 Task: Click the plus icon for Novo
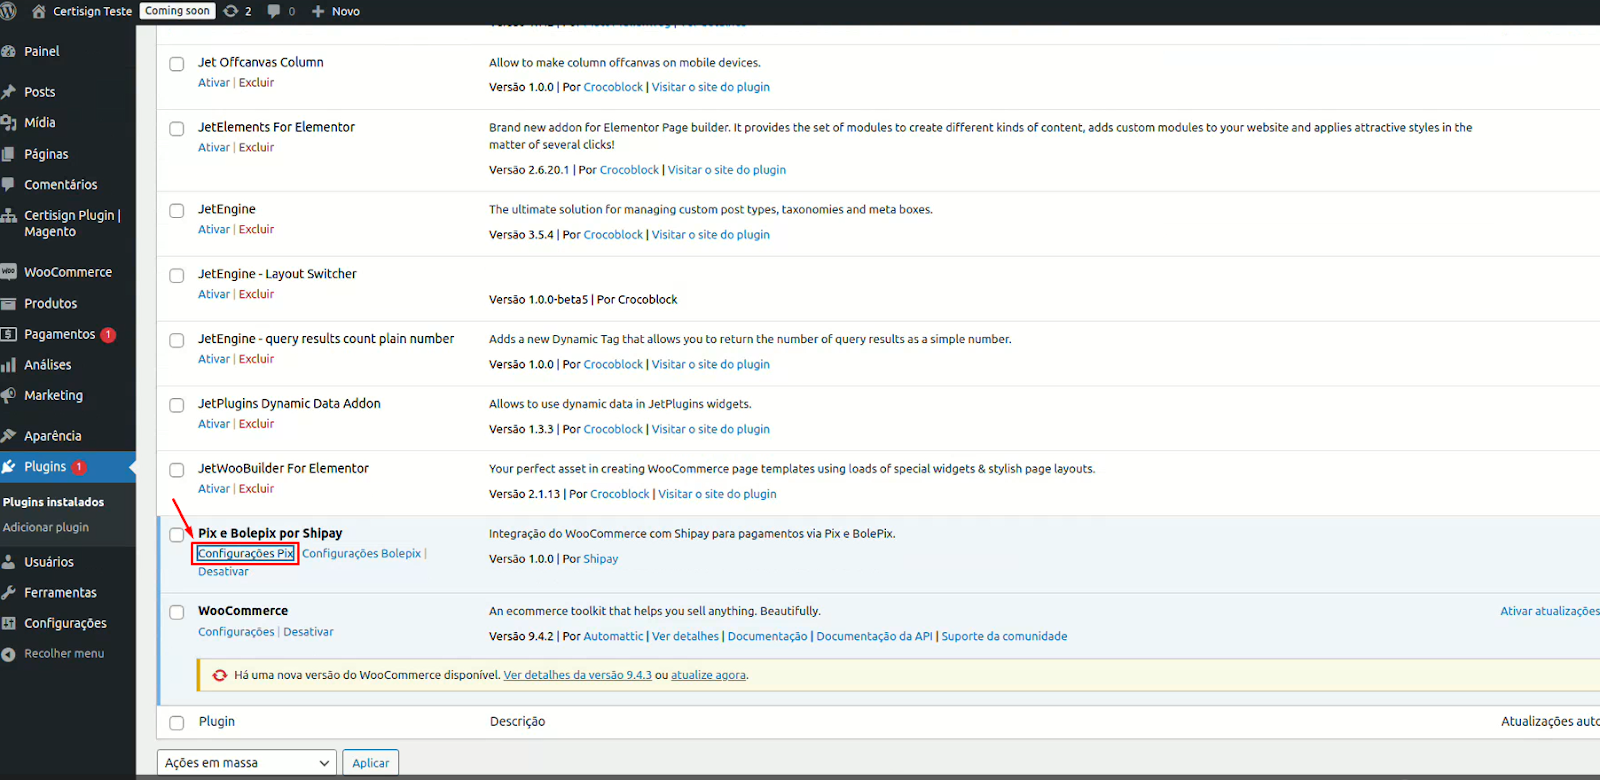(318, 11)
